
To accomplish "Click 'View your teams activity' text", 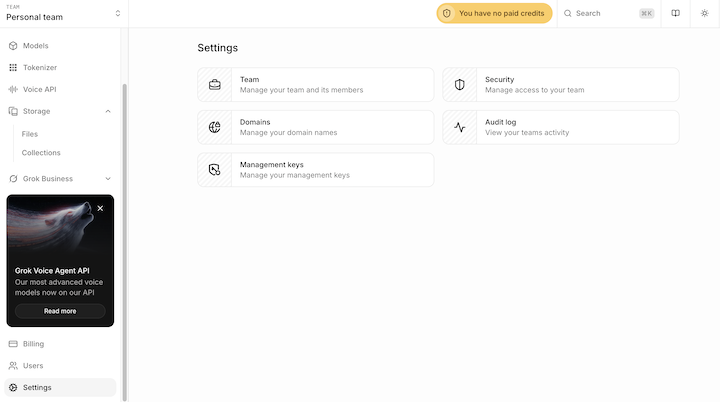I will [x=527, y=133].
